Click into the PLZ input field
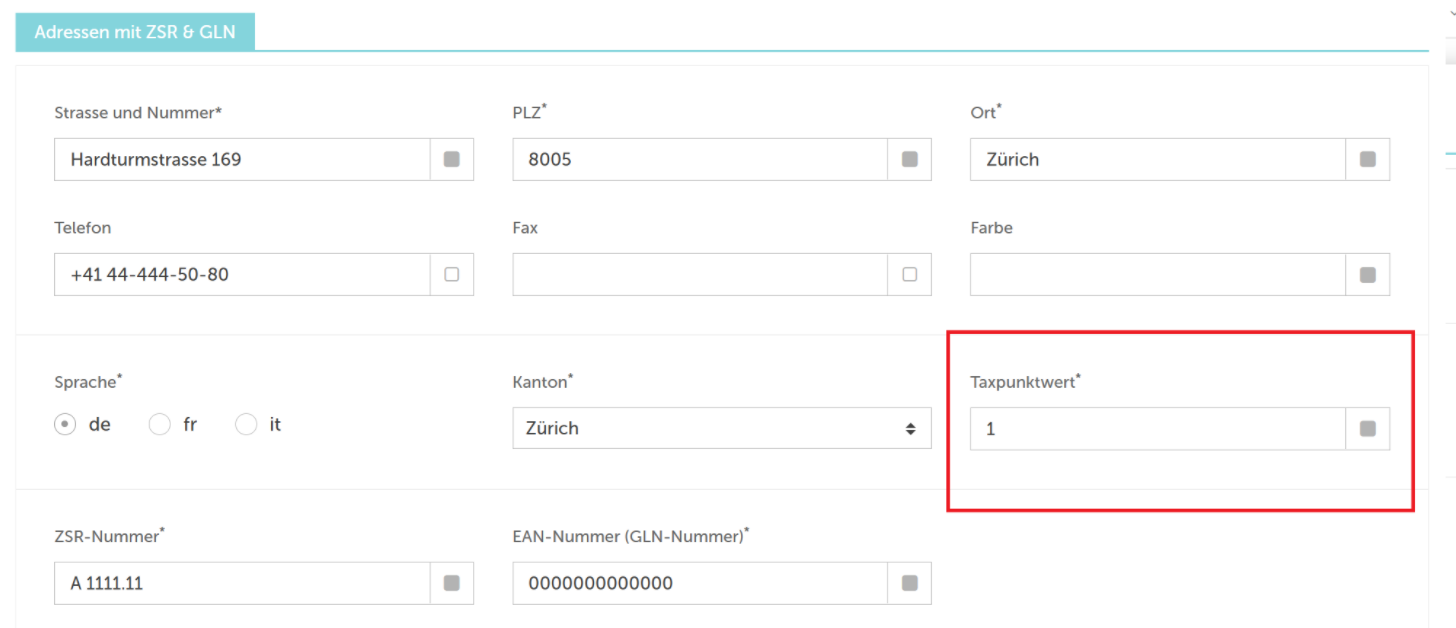Screen dimensions: 1456x628 point(700,159)
